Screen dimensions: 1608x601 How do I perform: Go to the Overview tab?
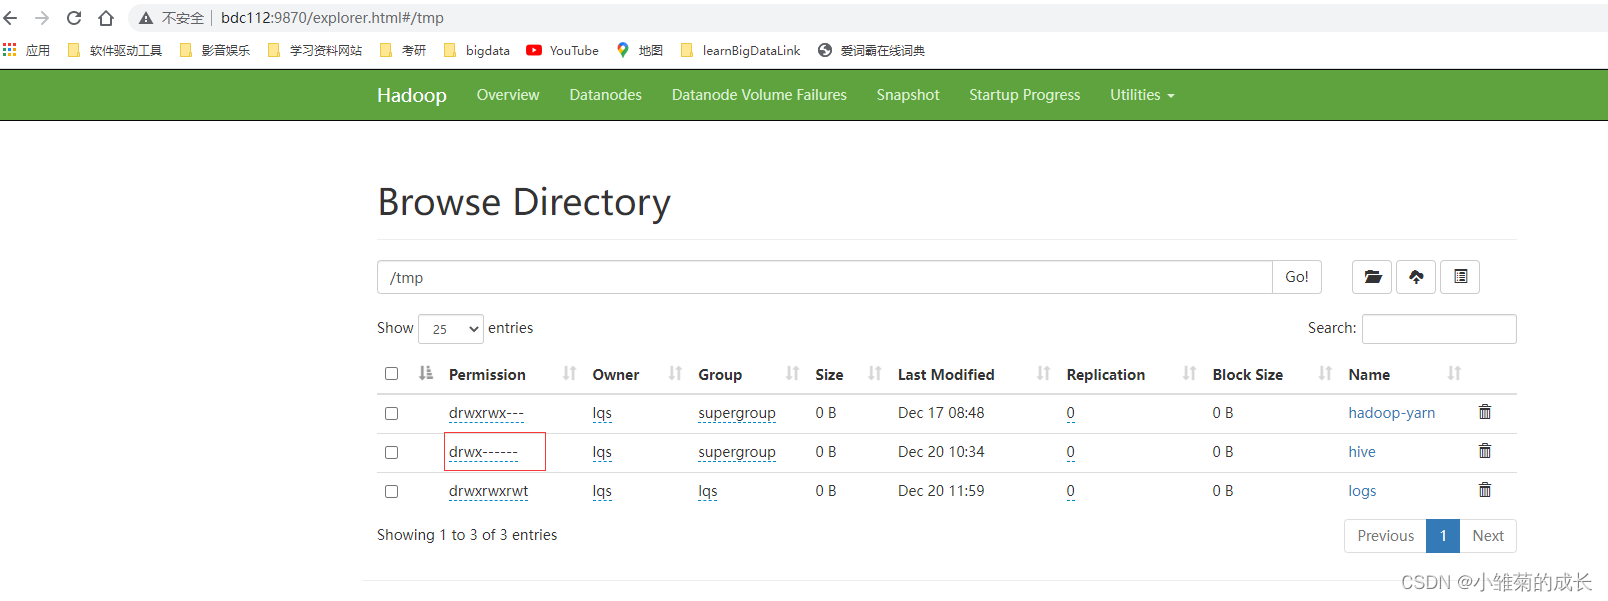[508, 95]
